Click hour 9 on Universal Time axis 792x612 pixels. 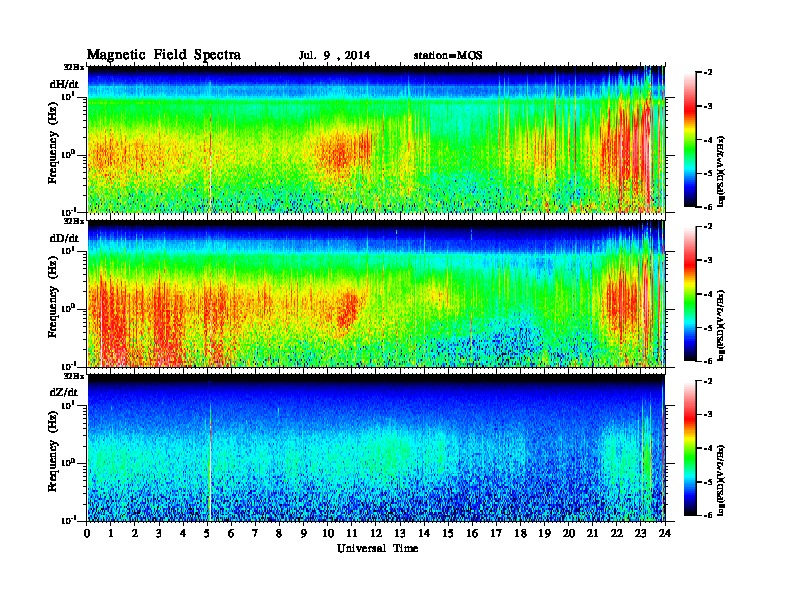tap(304, 534)
